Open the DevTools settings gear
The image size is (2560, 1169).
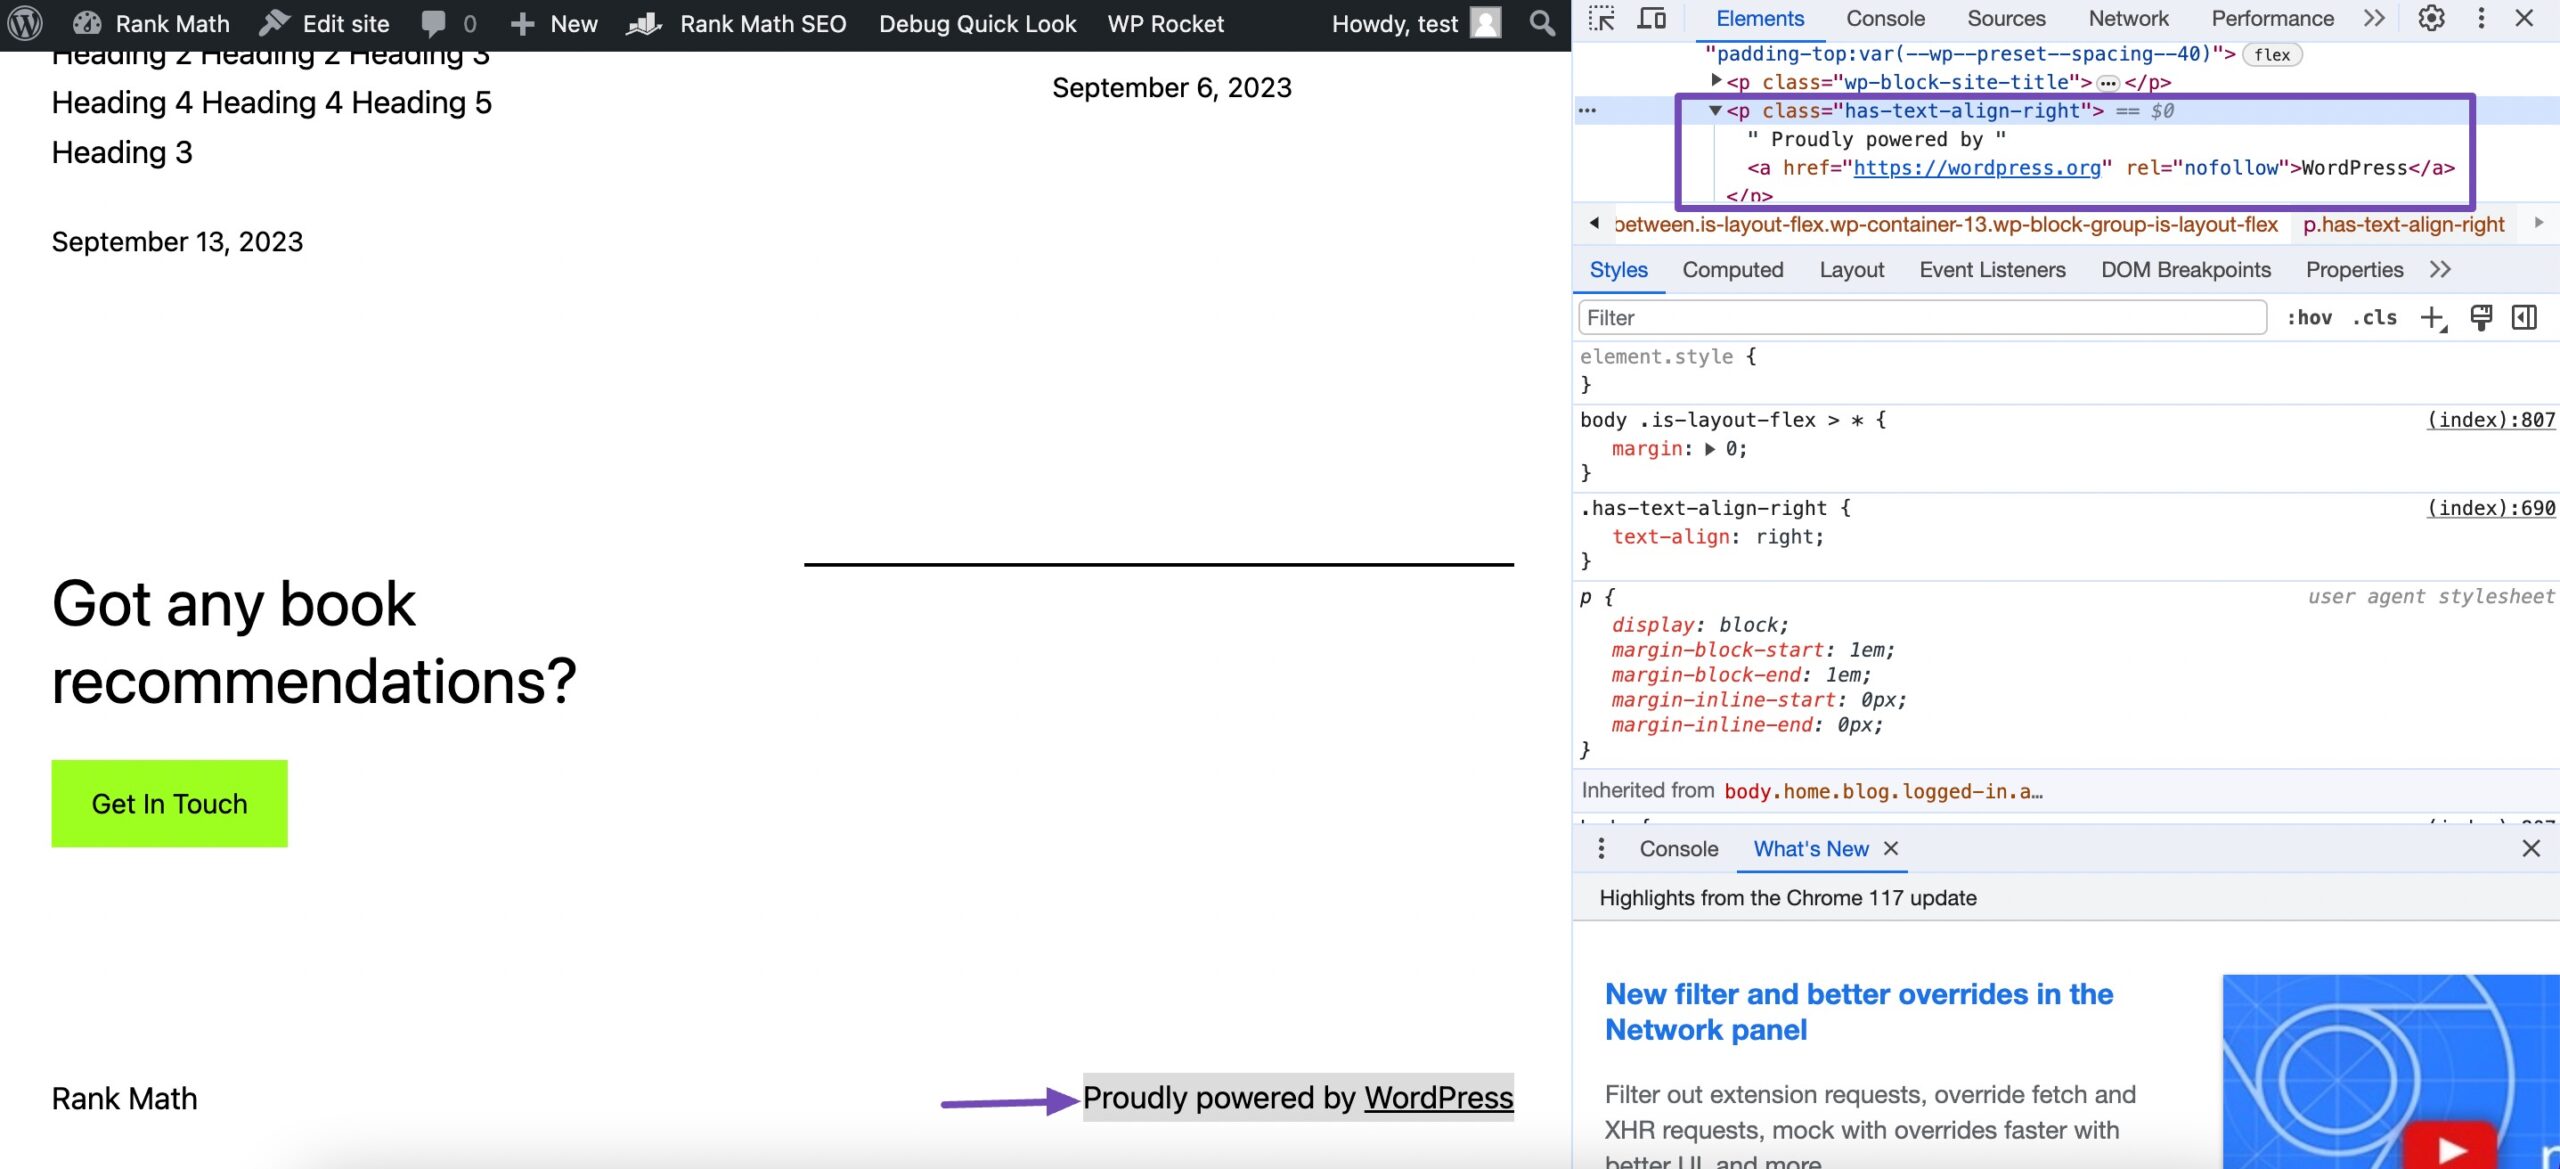(2431, 18)
